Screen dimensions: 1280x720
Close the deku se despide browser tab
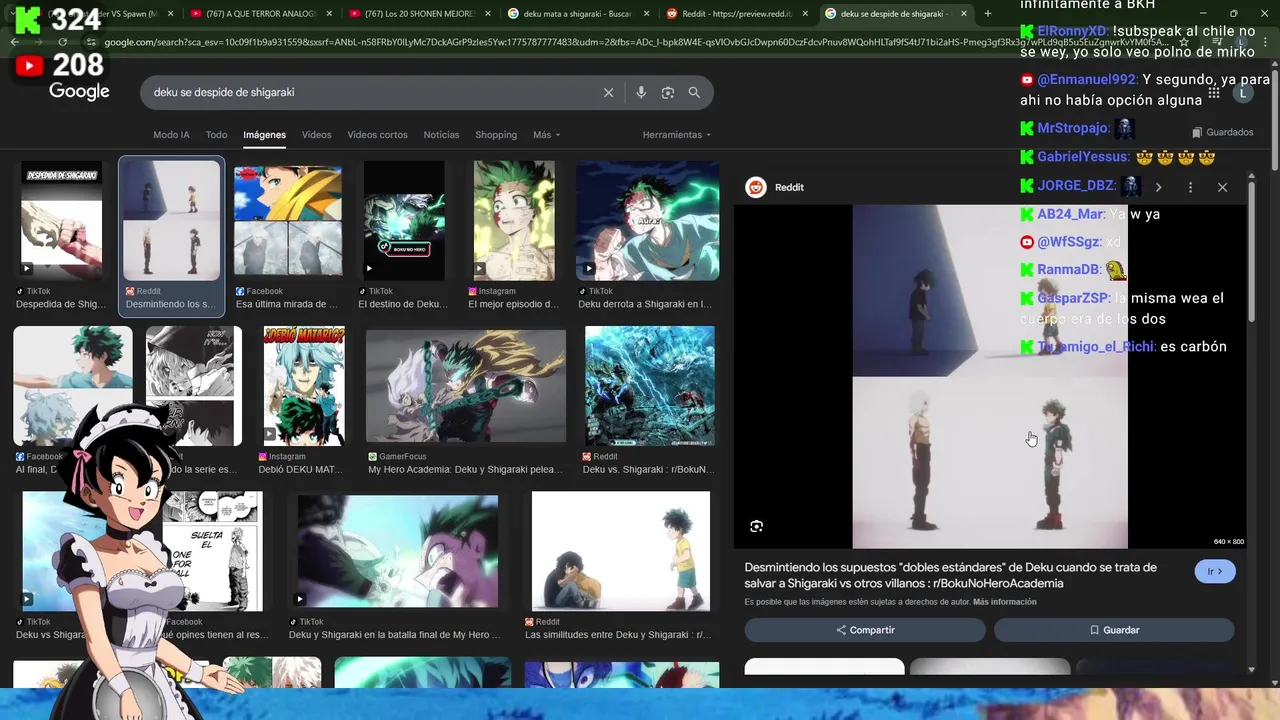point(964,14)
